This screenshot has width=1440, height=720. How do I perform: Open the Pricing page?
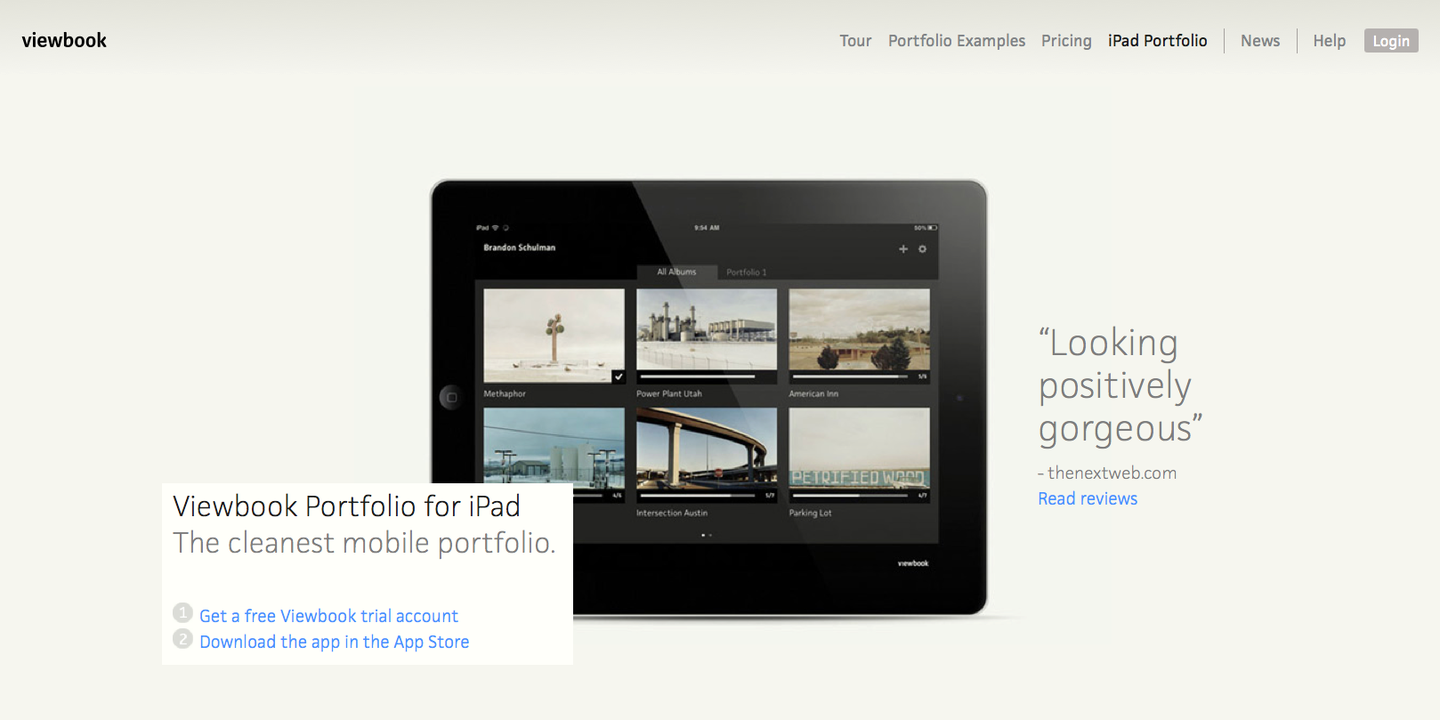[x=1066, y=41]
